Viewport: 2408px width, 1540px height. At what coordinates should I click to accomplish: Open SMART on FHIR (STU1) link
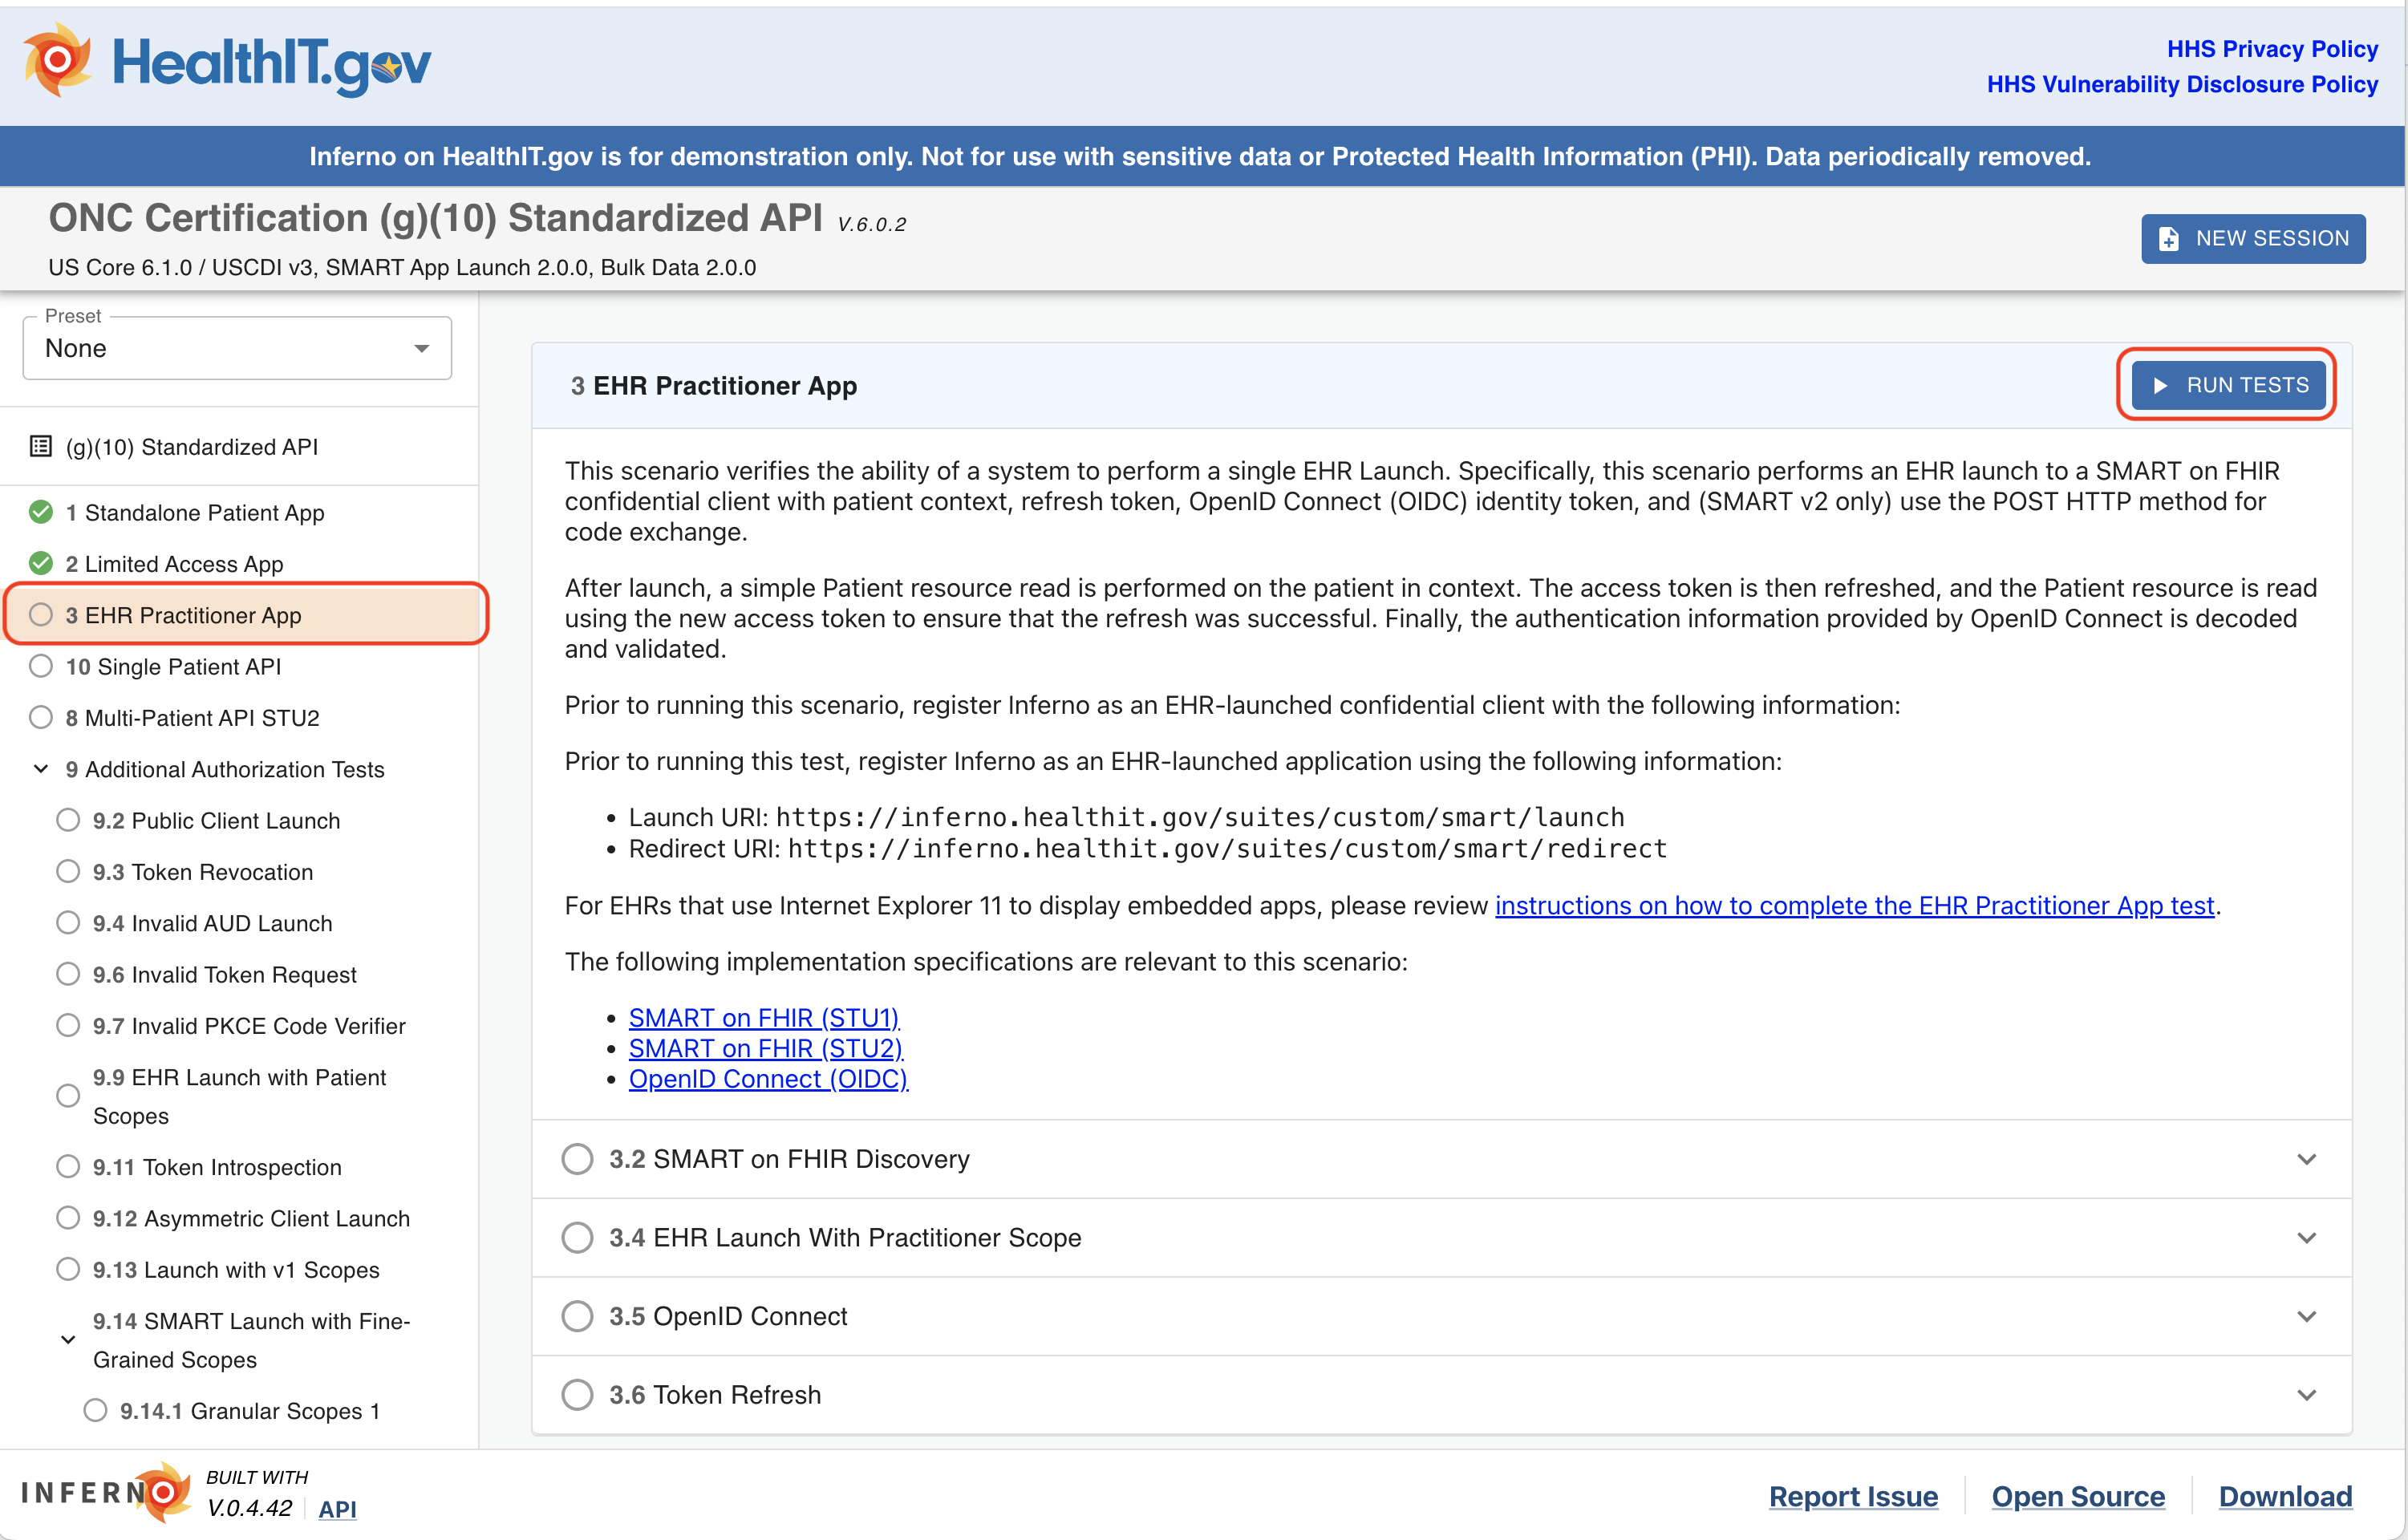(x=764, y=1017)
